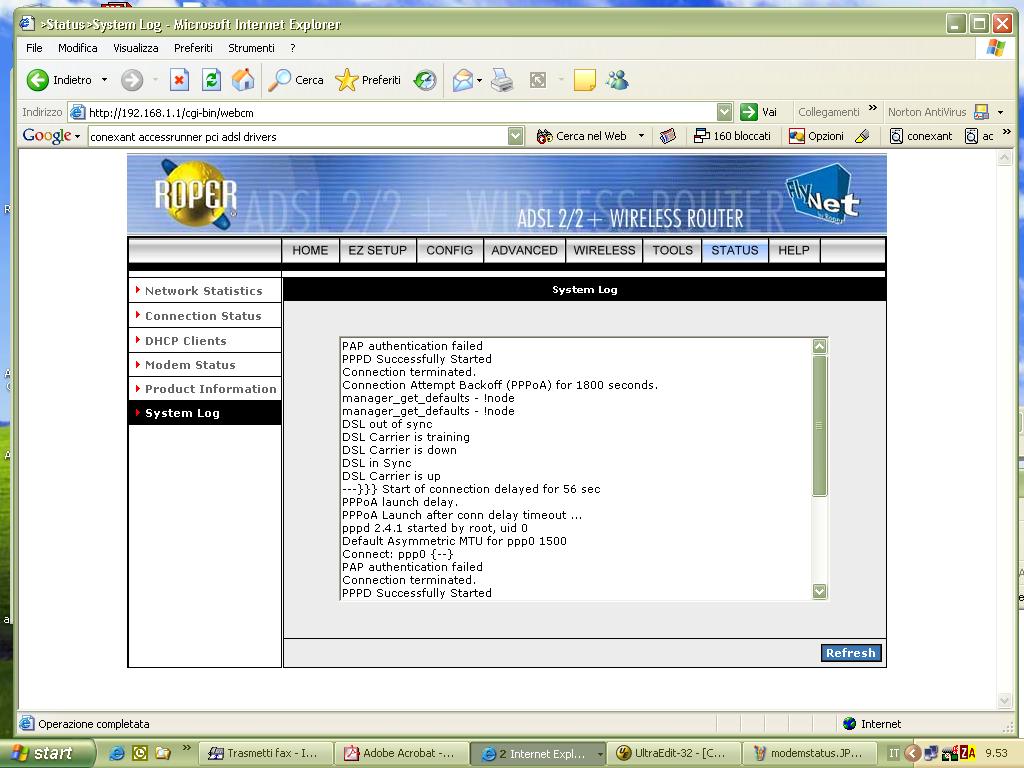This screenshot has width=1024, height=768.
Task: Click the system log scrollbar down arrow
Action: (x=820, y=591)
